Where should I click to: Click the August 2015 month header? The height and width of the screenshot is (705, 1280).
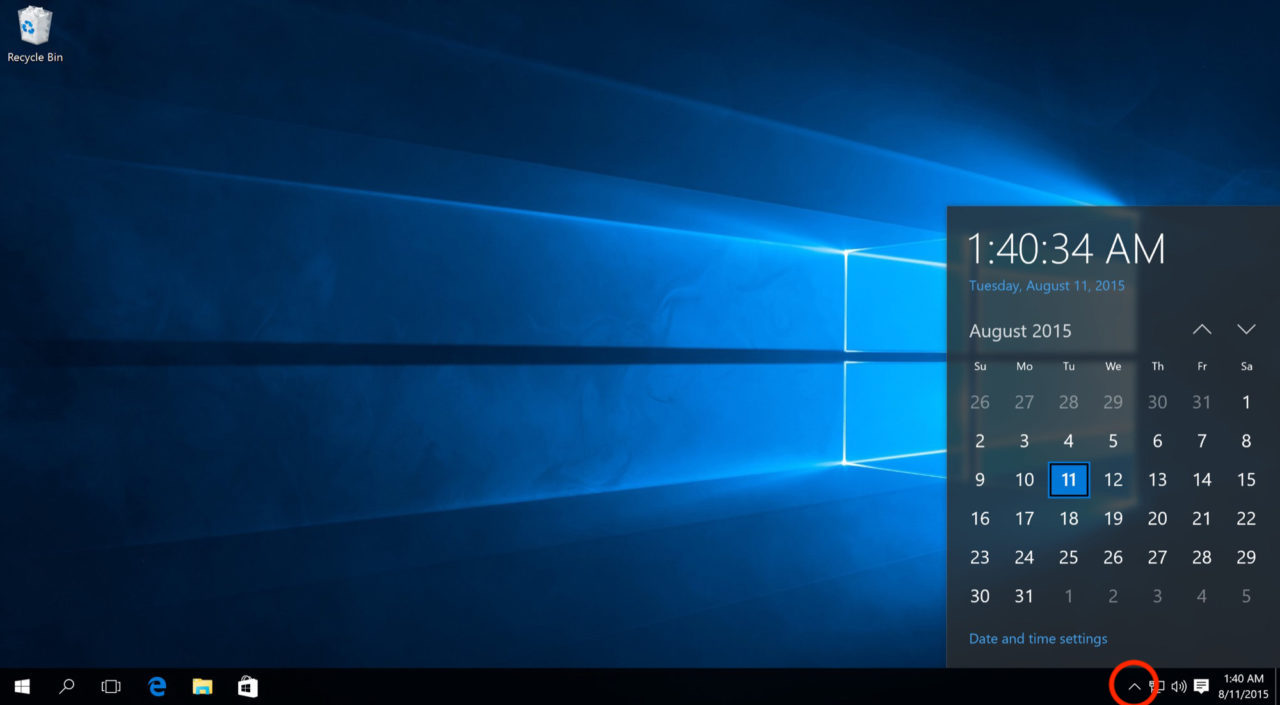coord(1020,330)
